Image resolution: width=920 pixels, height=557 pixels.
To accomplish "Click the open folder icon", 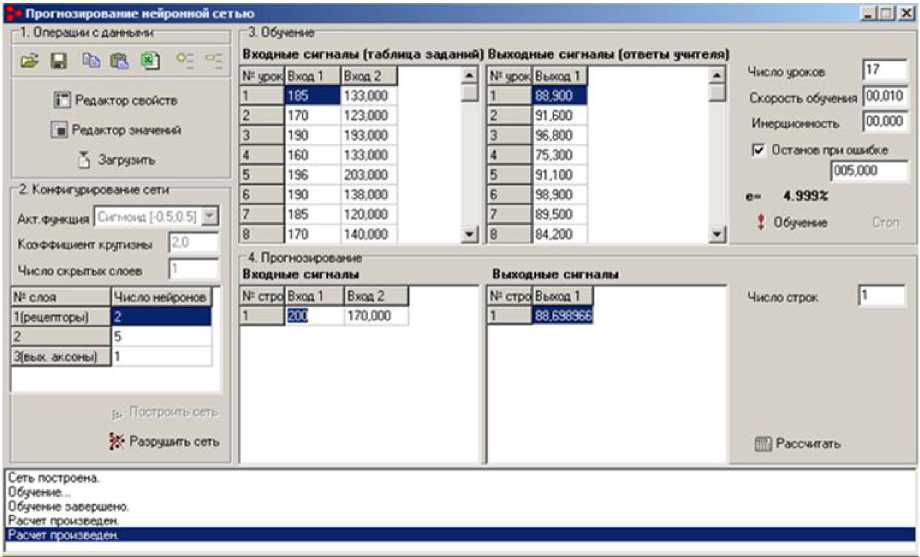I will coord(29,60).
